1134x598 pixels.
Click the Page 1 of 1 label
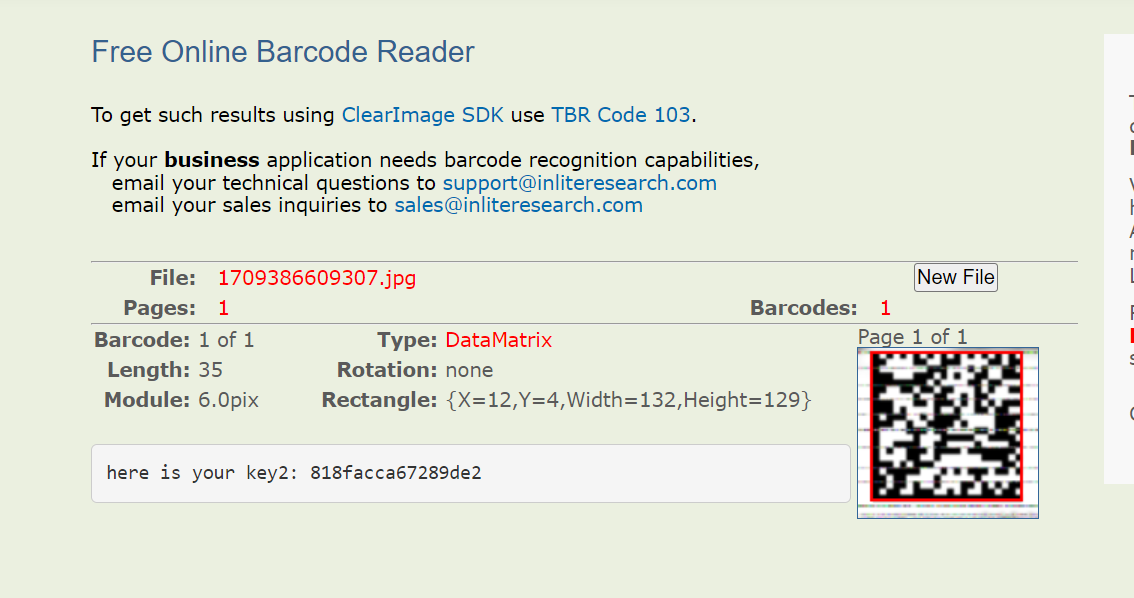(x=912, y=337)
